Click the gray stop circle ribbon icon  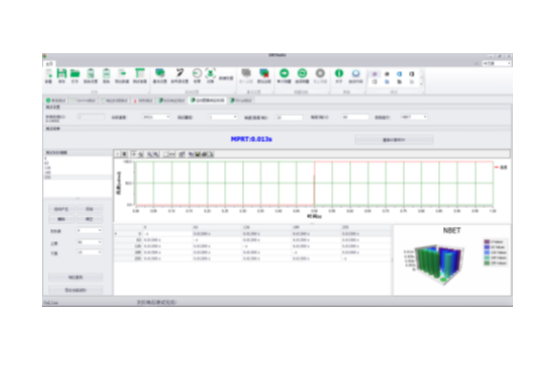(320, 73)
